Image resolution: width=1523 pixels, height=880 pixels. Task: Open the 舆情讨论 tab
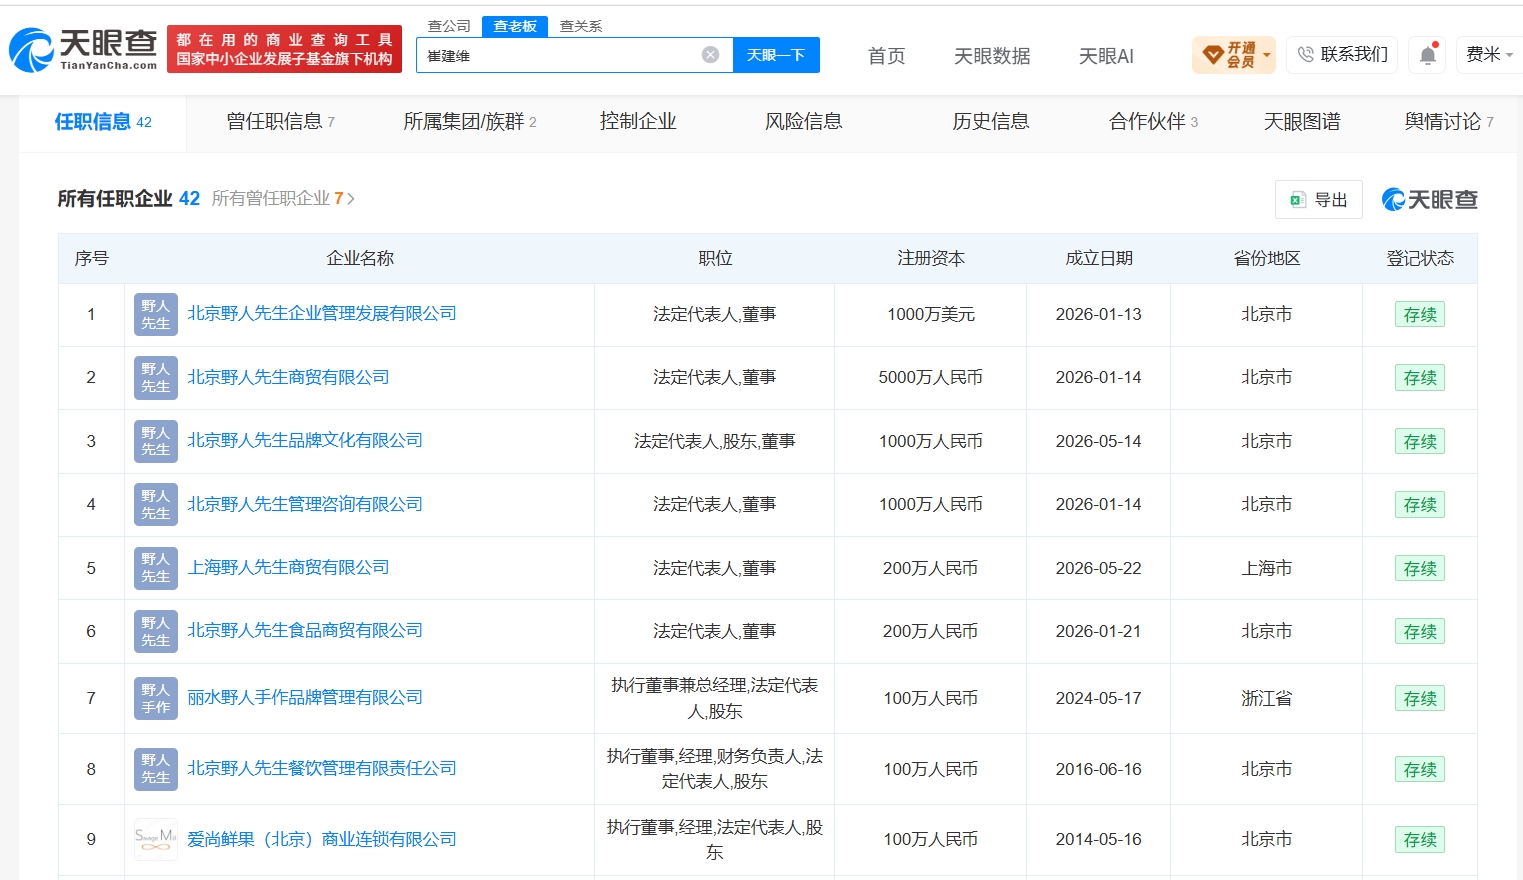pyautogui.click(x=1449, y=122)
